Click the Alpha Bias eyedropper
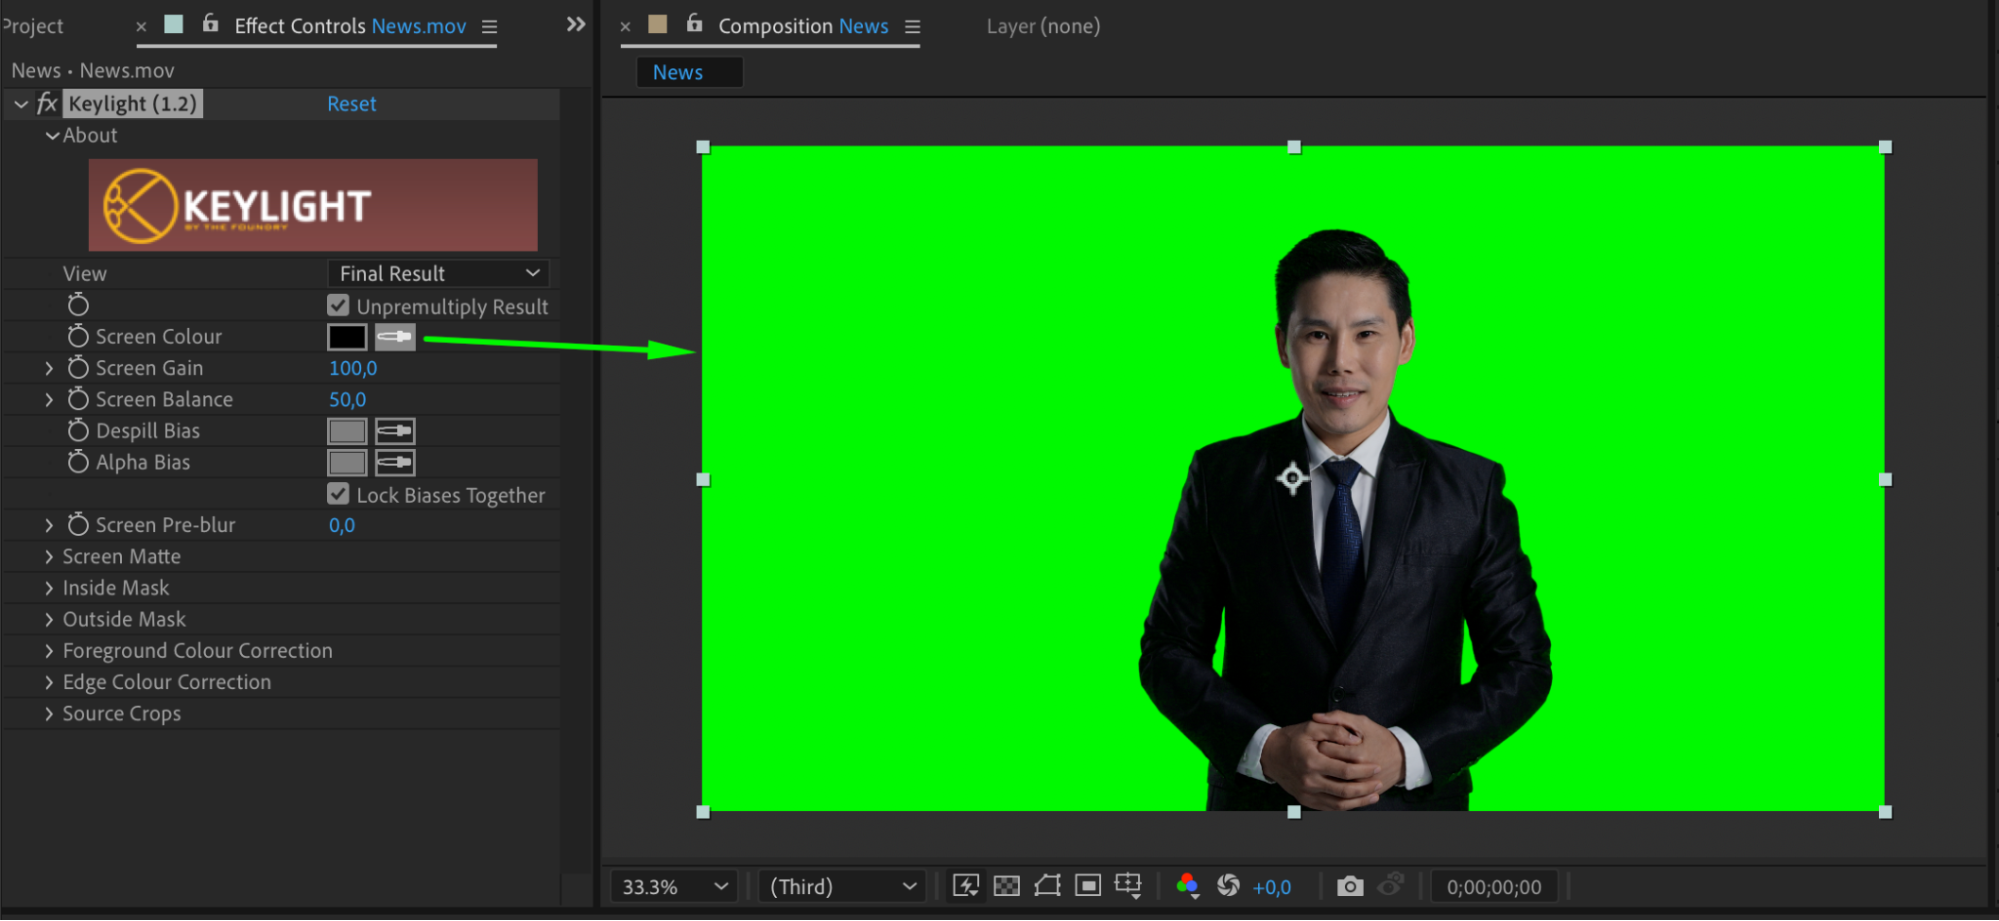This screenshot has width=1999, height=921. 395,463
